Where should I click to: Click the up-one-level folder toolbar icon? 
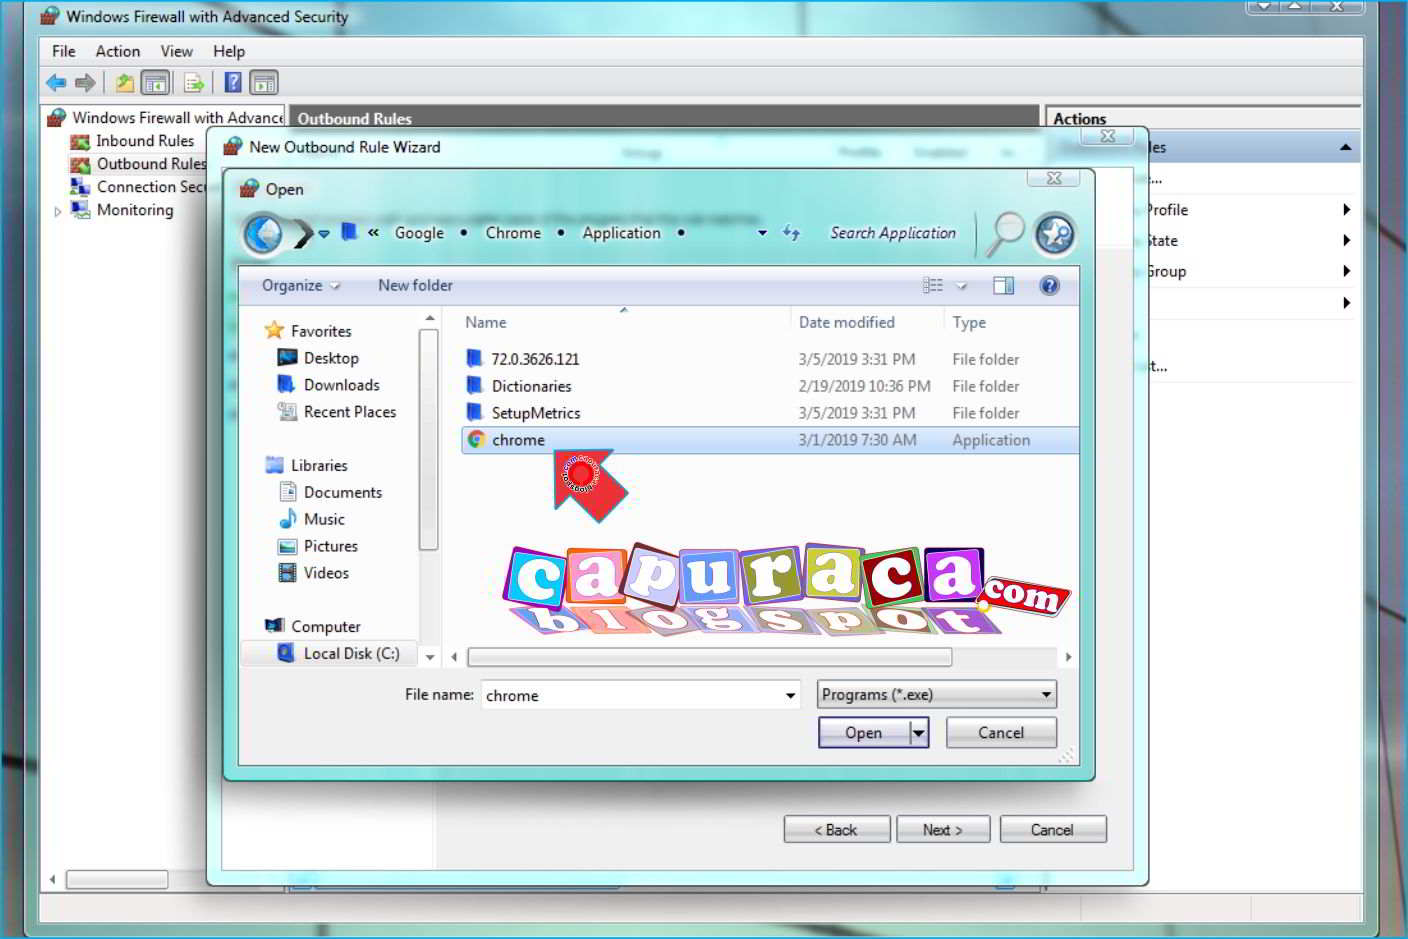(x=125, y=83)
